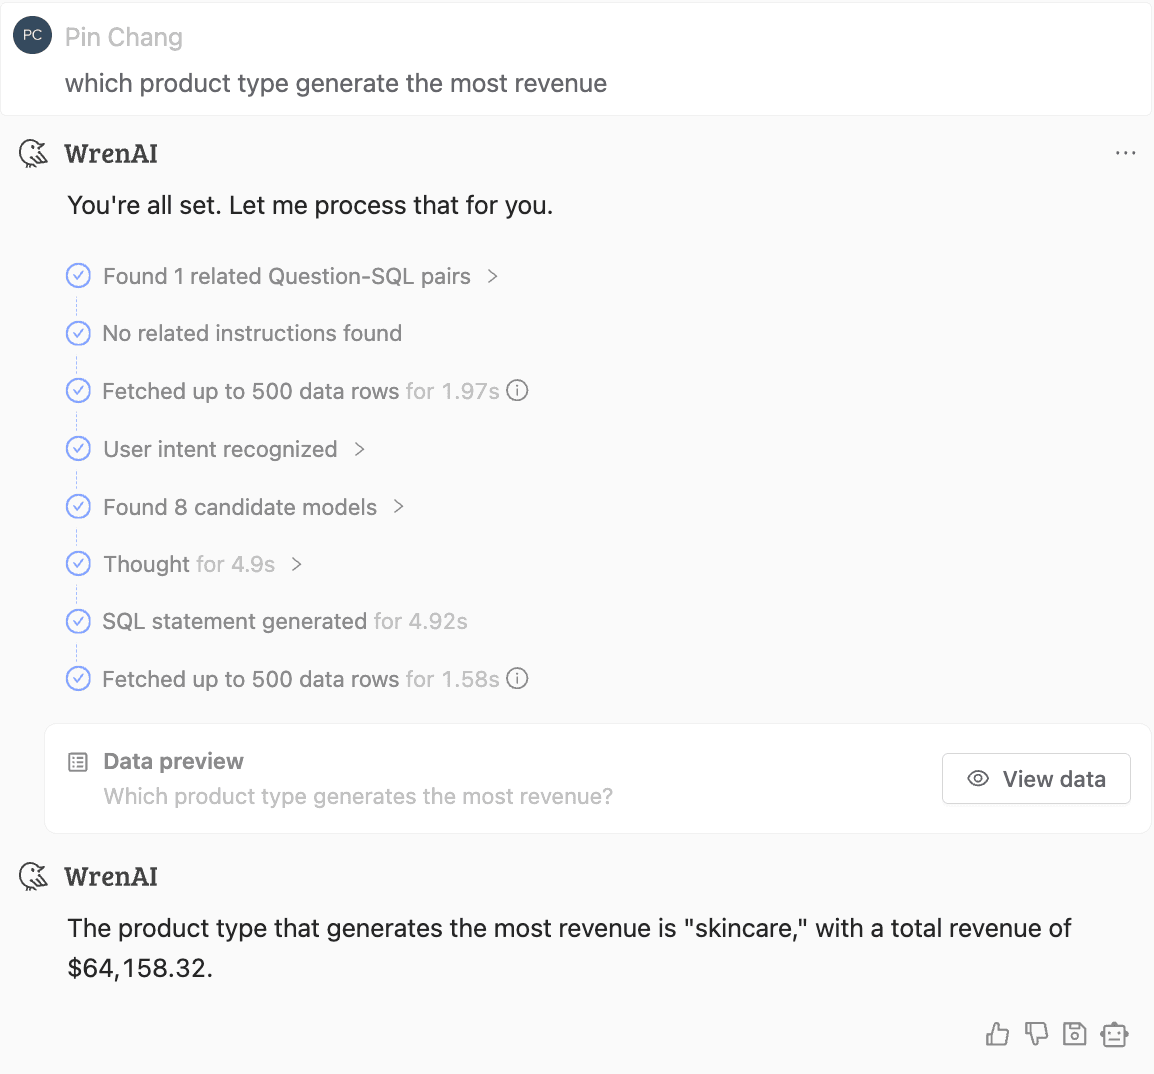Open the three-dot more options menu
The width and height of the screenshot is (1154, 1074).
(x=1125, y=153)
